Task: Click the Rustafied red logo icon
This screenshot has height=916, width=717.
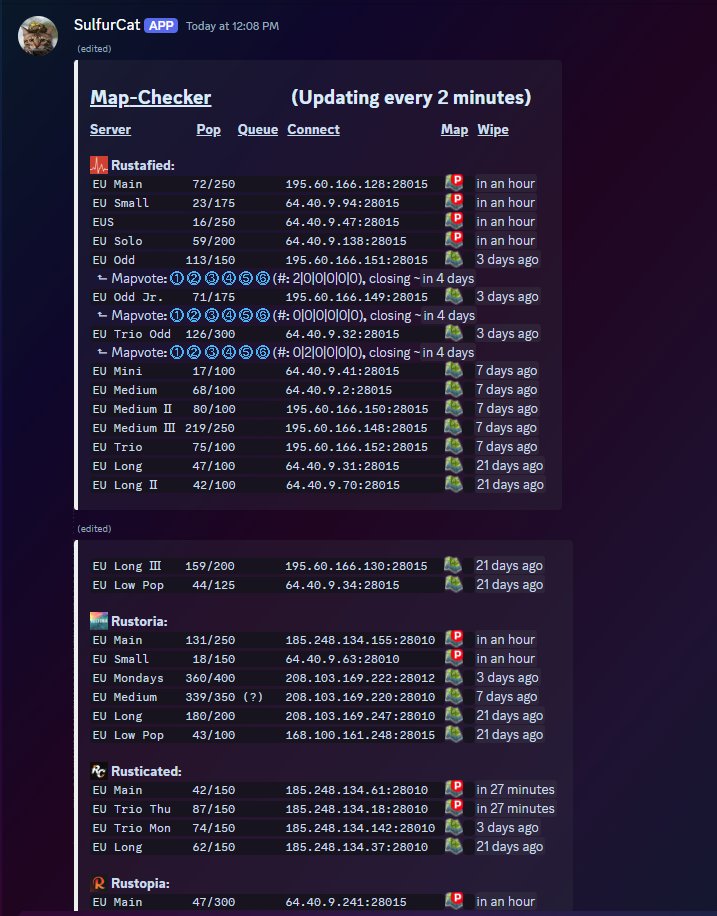Action: click(99, 165)
